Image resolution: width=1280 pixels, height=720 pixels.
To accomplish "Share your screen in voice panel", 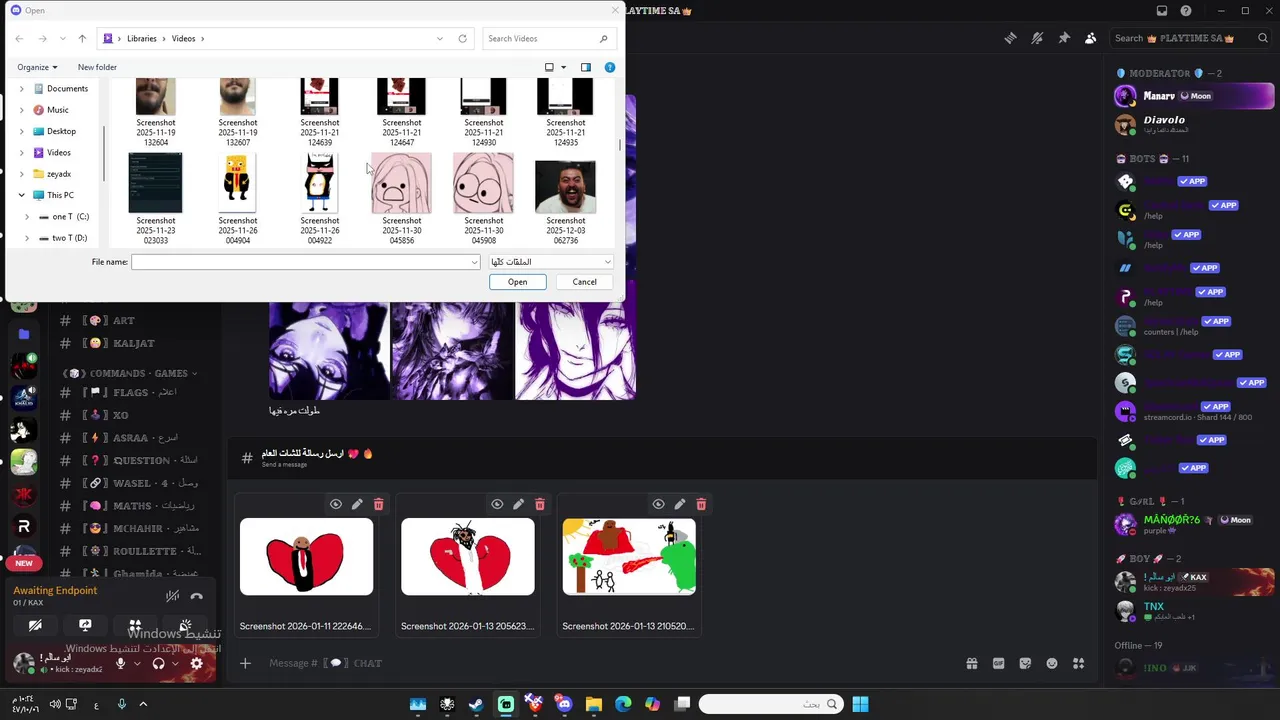I will tap(85, 626).
